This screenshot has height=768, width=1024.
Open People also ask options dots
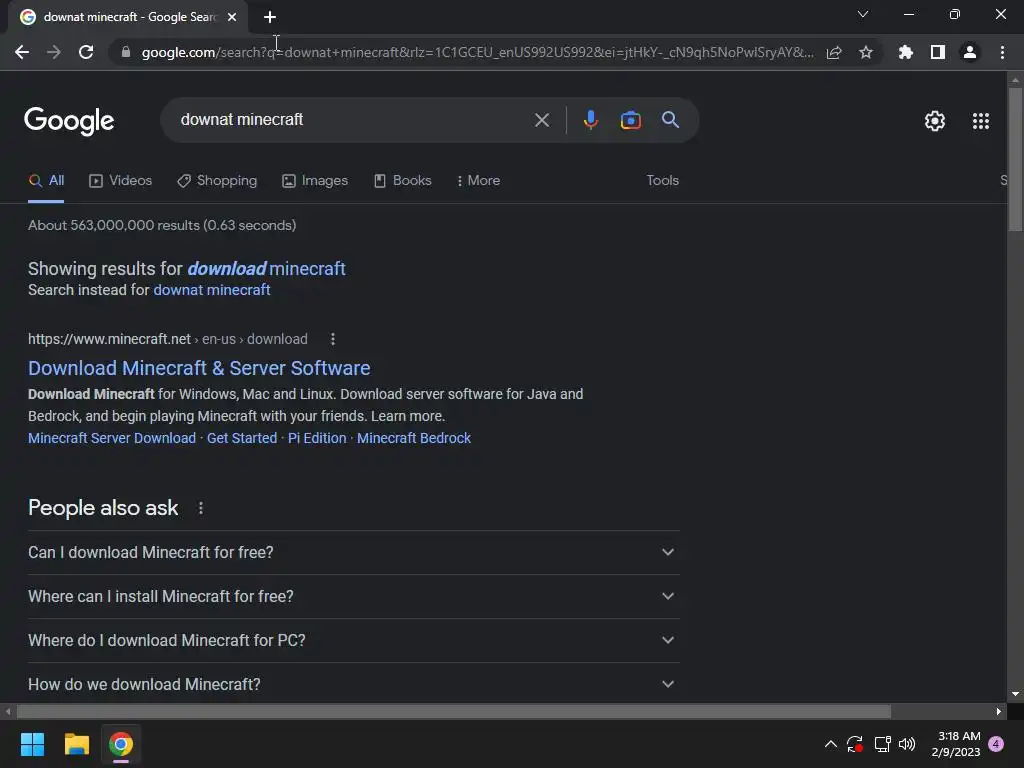[x=200, y=508]
